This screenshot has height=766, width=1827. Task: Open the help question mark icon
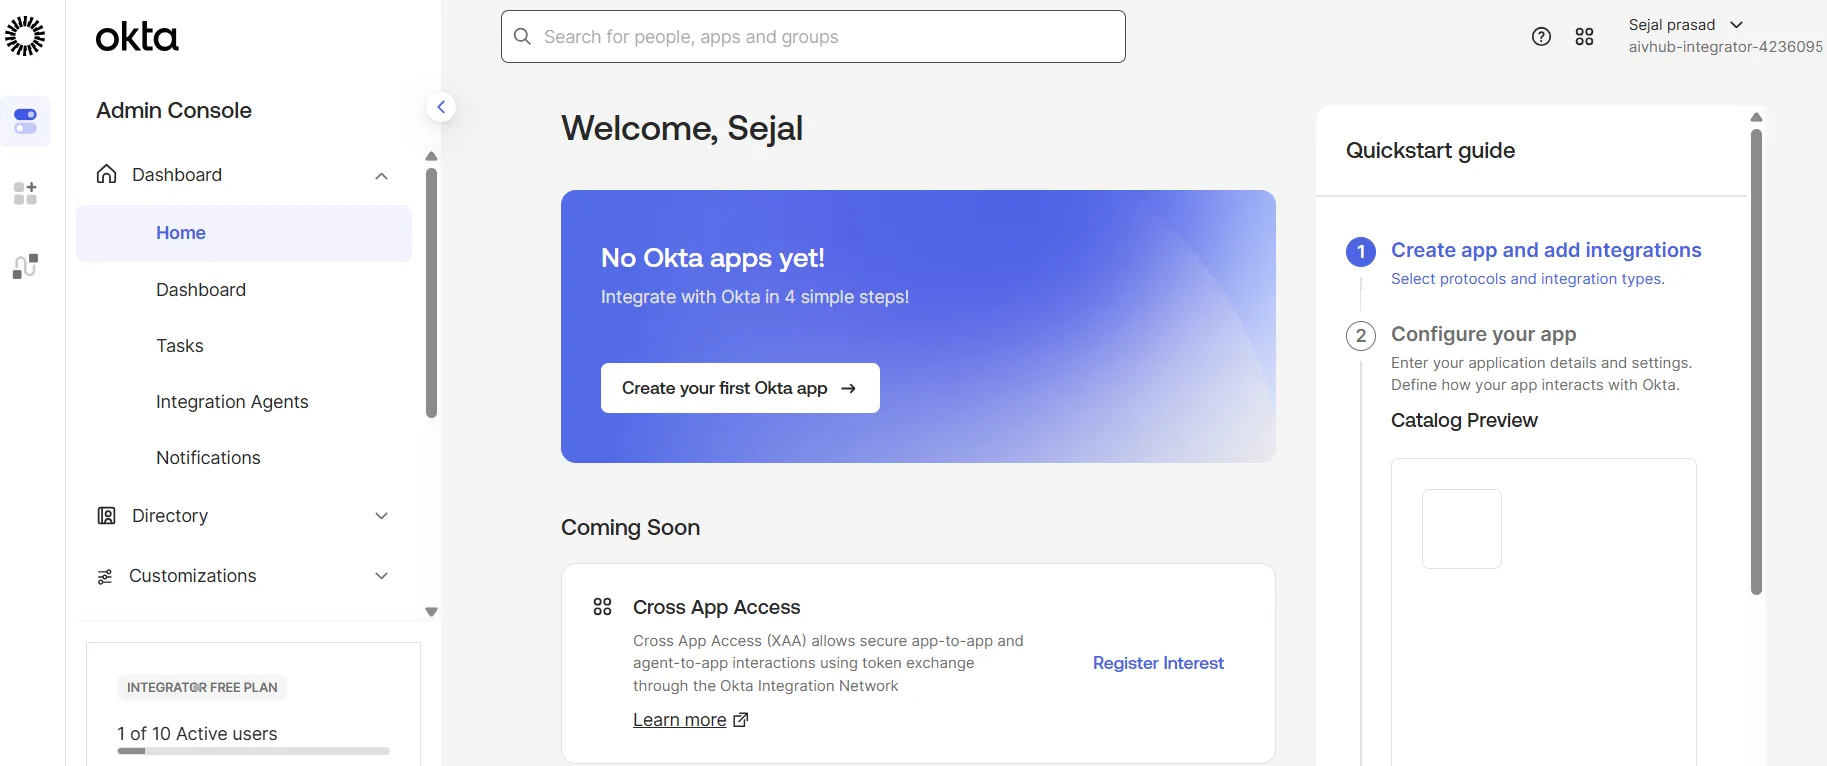[x=1541, y=37]
